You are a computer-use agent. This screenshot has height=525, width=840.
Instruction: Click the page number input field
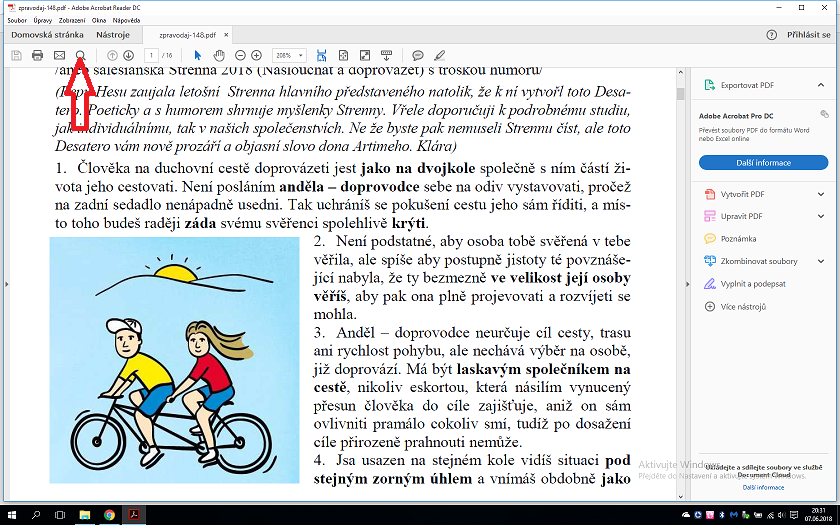151,55
